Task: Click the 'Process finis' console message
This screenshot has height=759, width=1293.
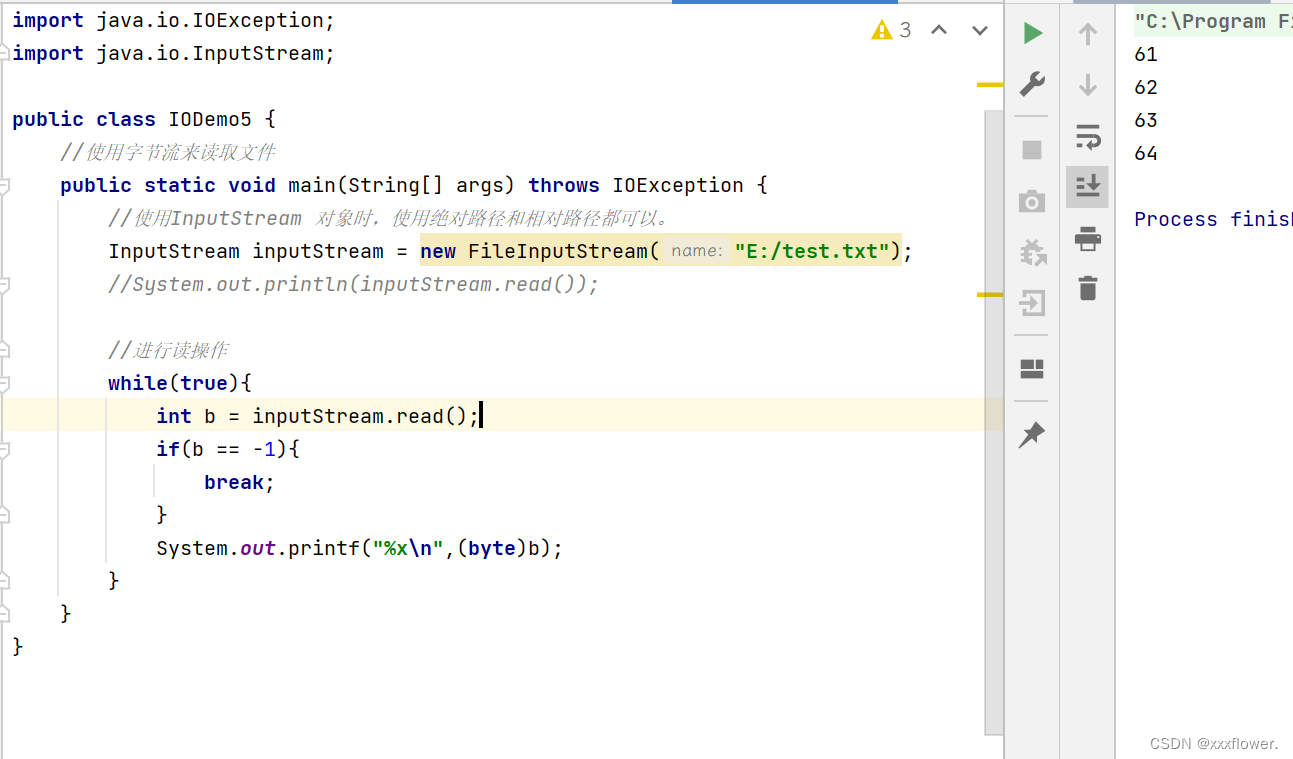Action: pos(1213,219)
